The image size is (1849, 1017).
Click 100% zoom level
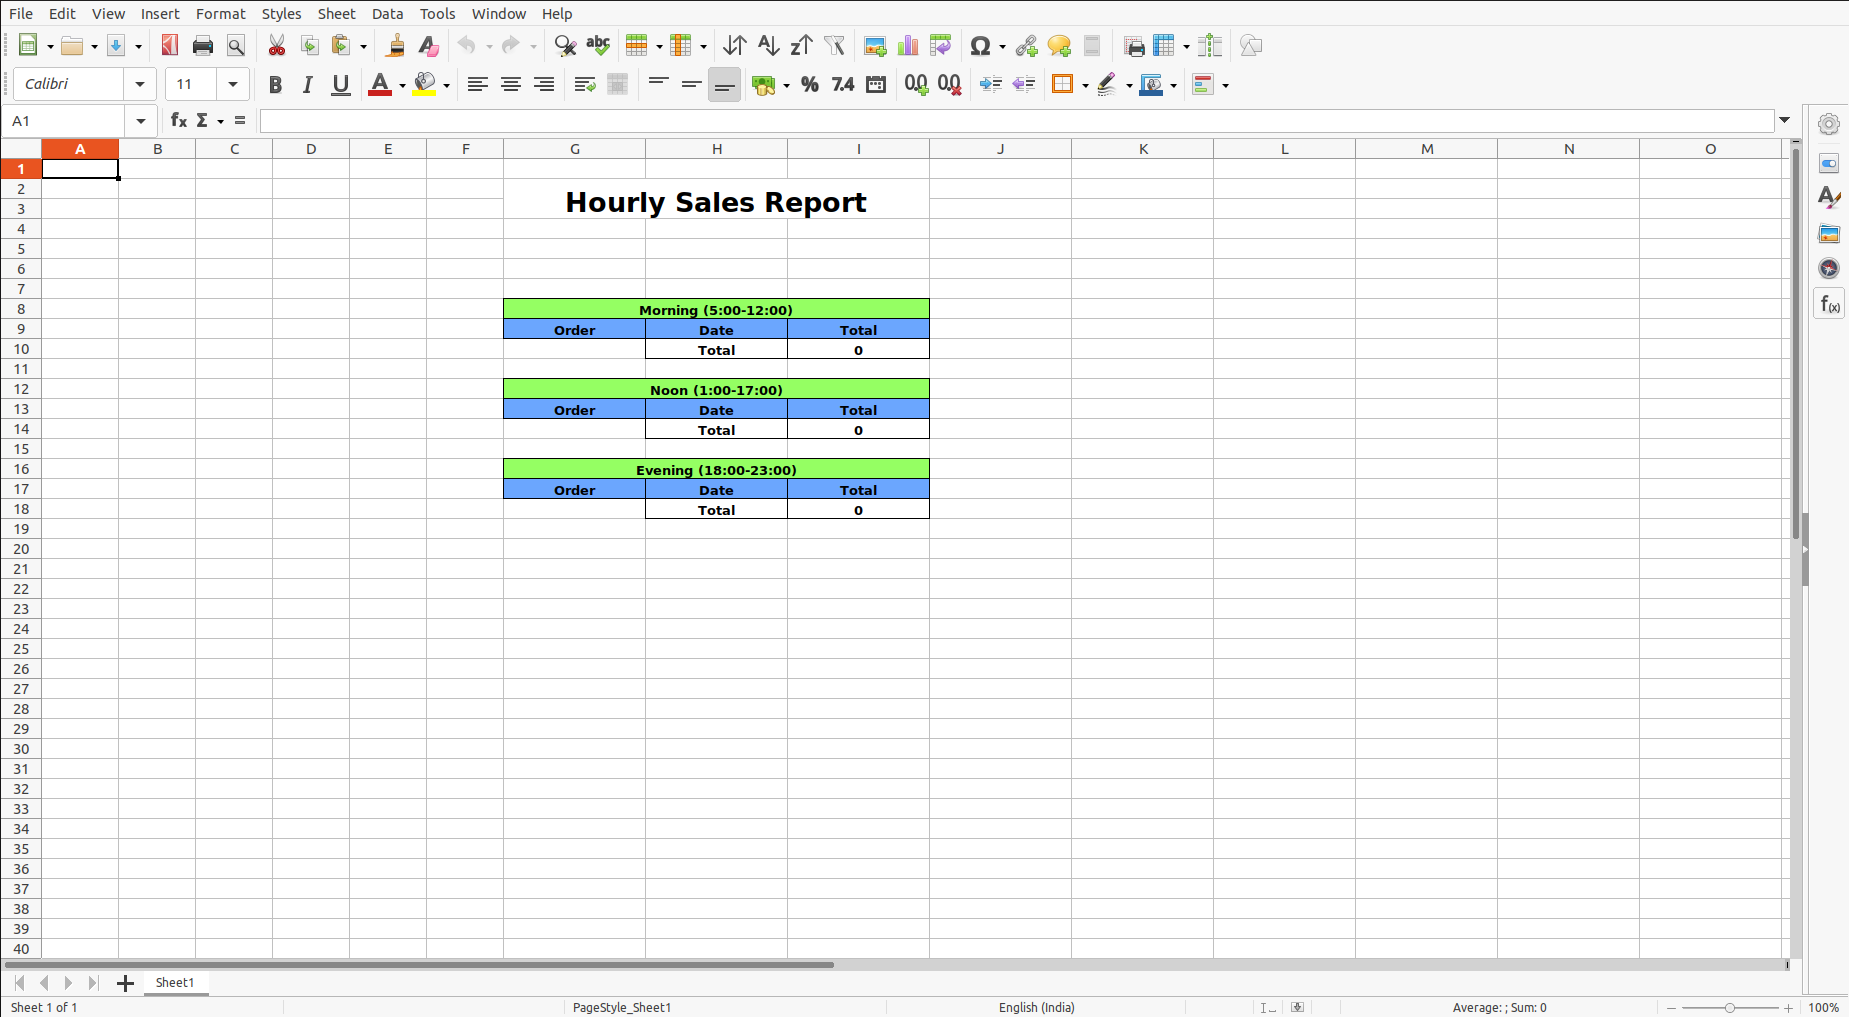point(1824,1007)
